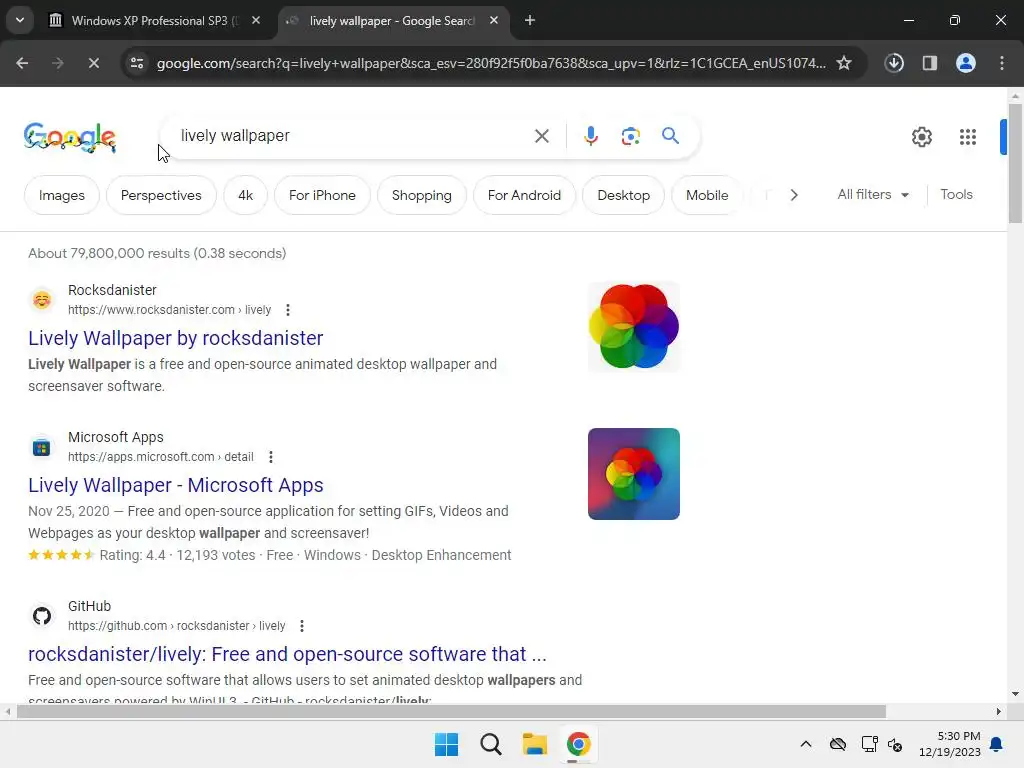
Task: Click the Chrome address bar URL
Action: 491,63
